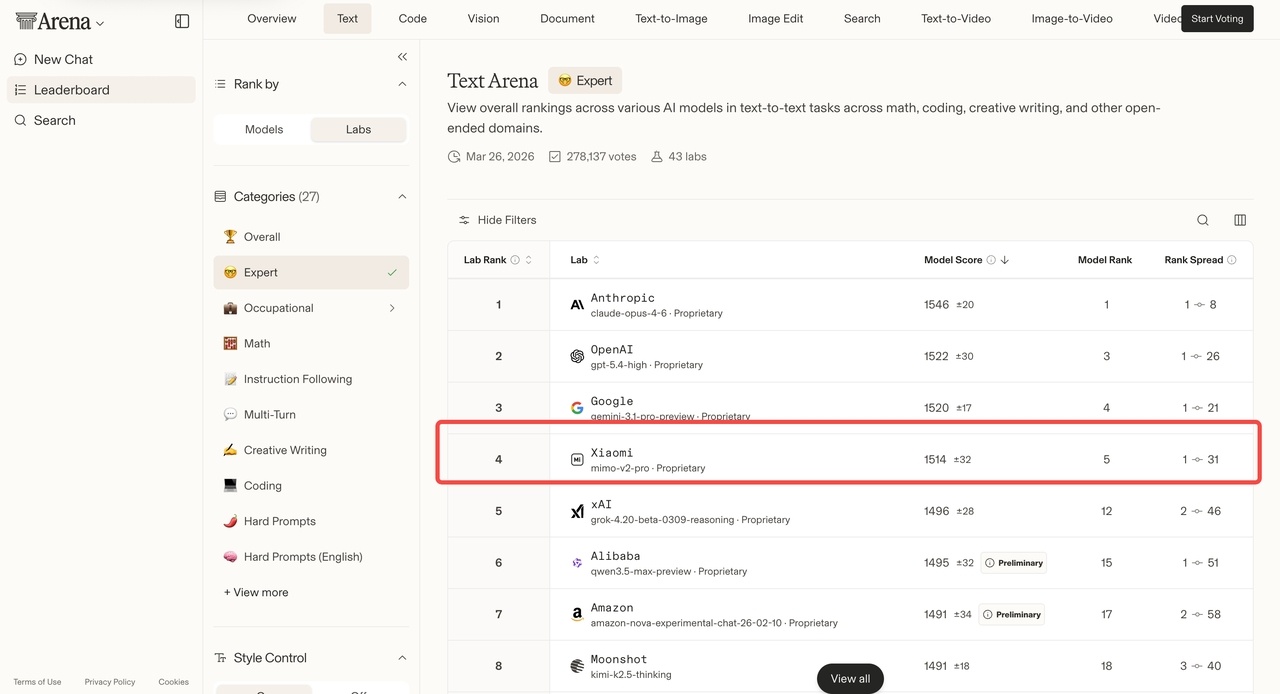The width and height of the screenshot is (1280, 694).
Task: Open the column layout icon
Action: (1240, 220)
